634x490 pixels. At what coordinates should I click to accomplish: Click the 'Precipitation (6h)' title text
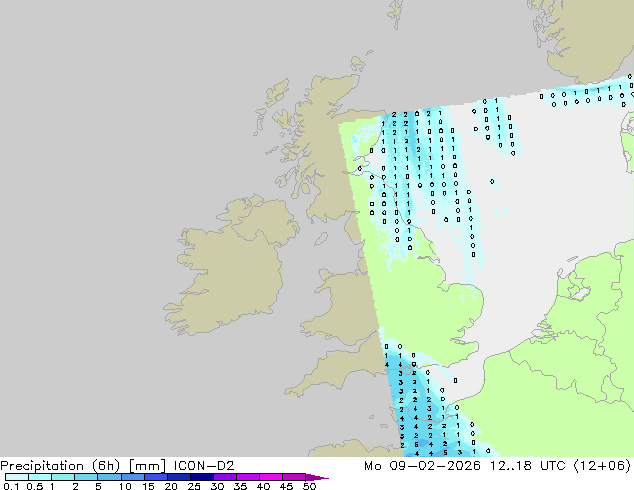click(60, 466)
